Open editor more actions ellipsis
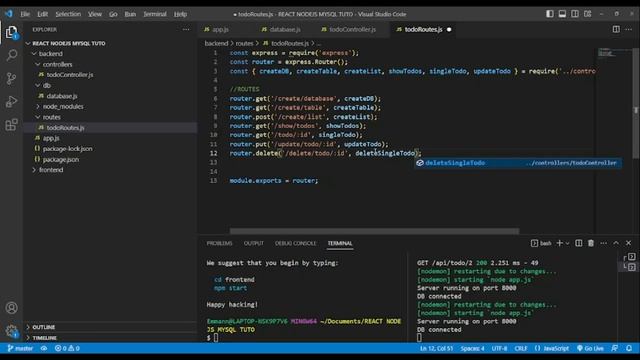Viewport: 640px width, 360px height. click(x=629, y=29)
